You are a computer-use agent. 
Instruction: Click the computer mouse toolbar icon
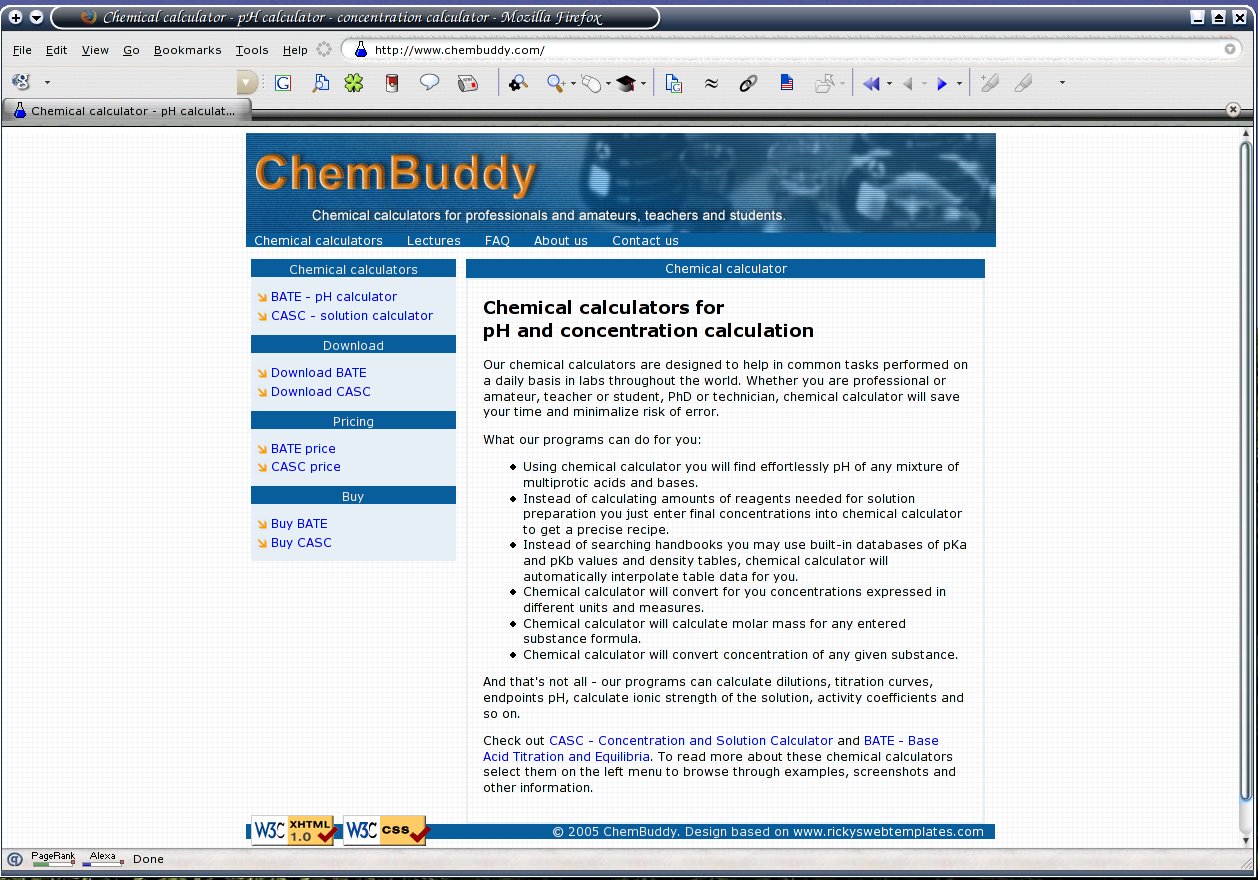[591, 83]
